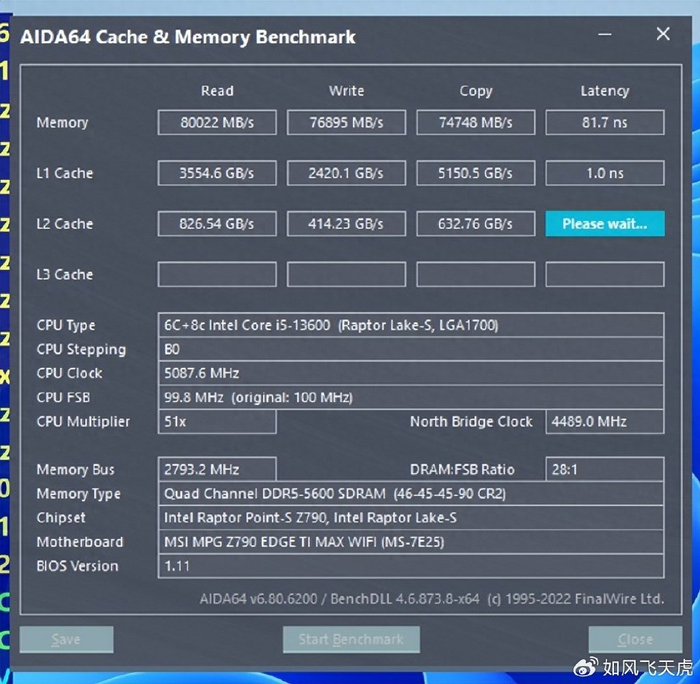This screenshot has height=684, width=700.
Task: Click the Latency column header
Action: (605, 91)
